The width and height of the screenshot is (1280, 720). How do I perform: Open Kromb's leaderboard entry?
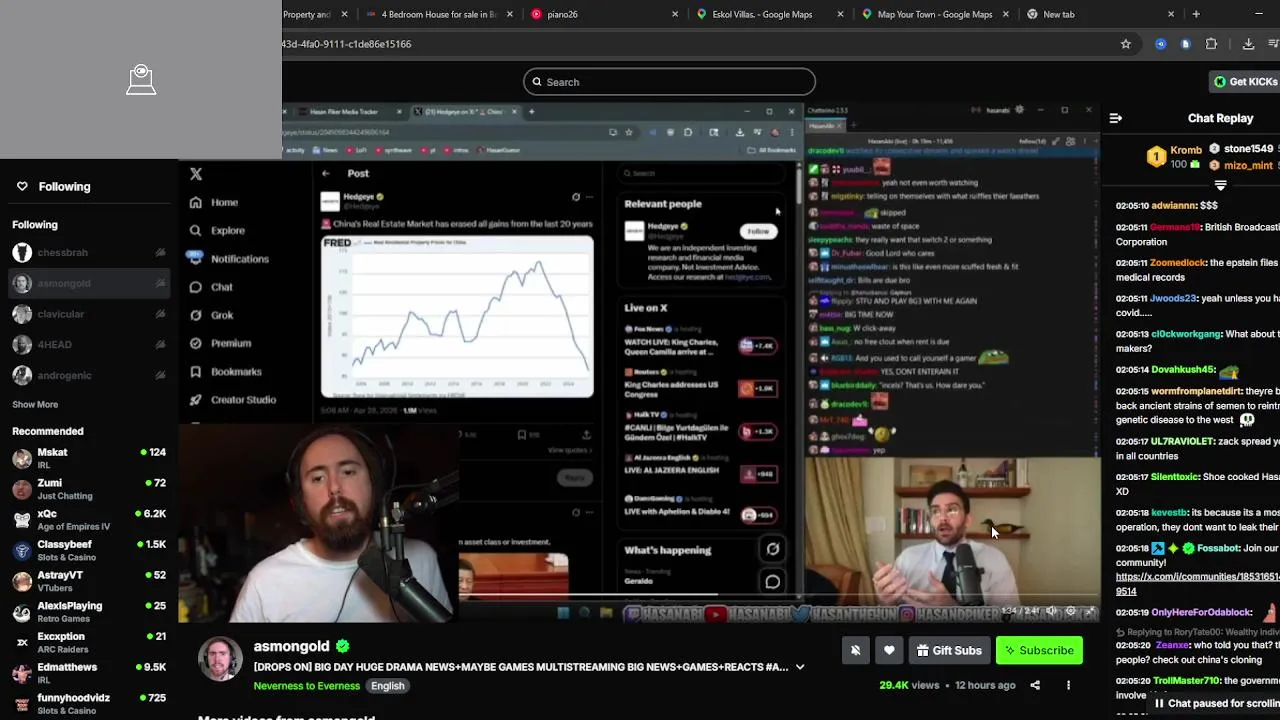pos(1173,157)
